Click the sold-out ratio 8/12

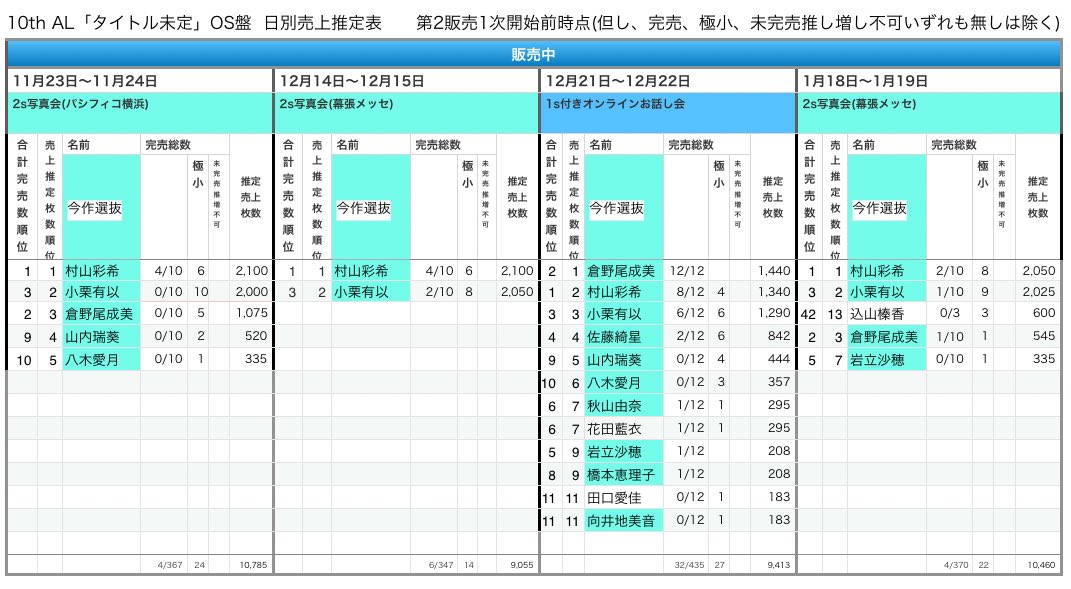690,292
